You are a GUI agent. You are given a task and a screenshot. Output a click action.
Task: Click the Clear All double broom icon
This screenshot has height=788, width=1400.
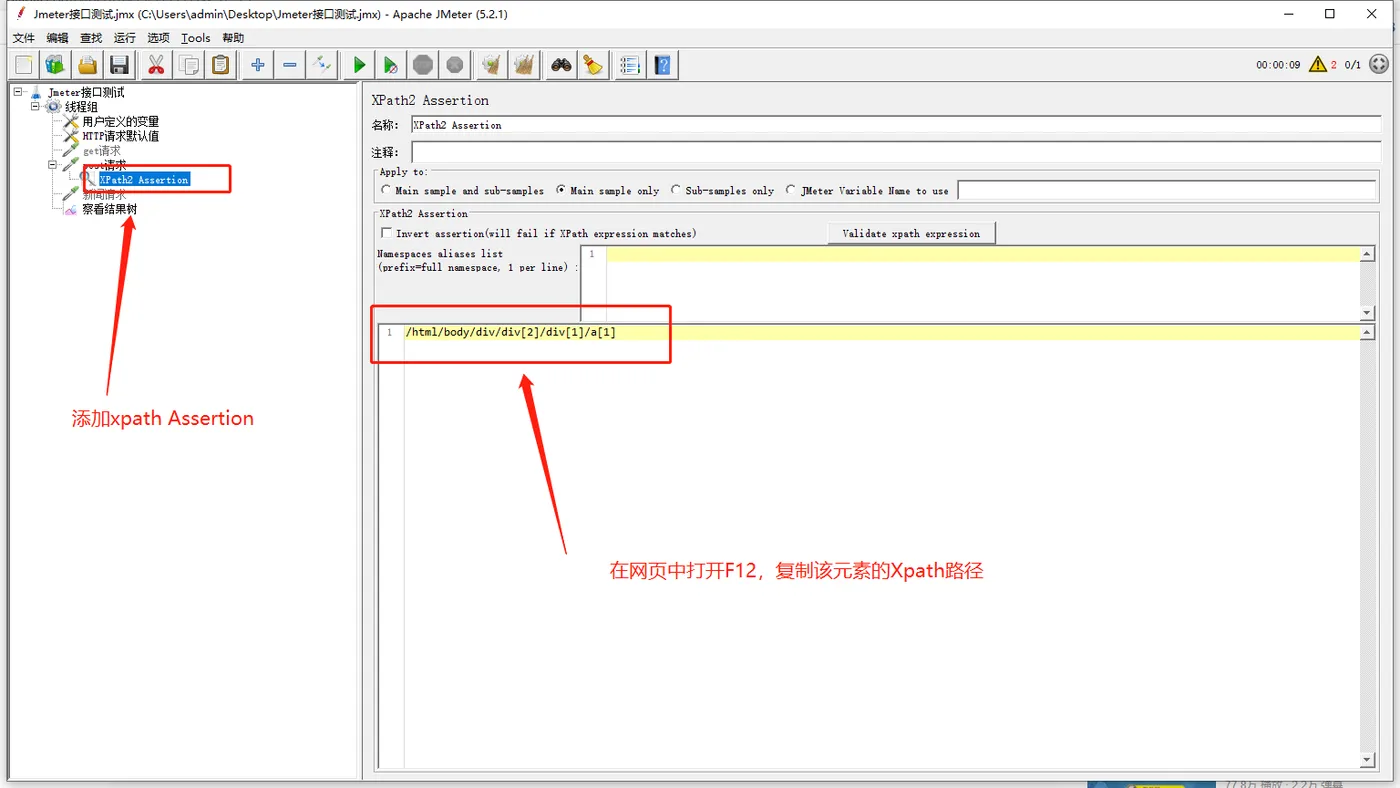tap(524, 65)
